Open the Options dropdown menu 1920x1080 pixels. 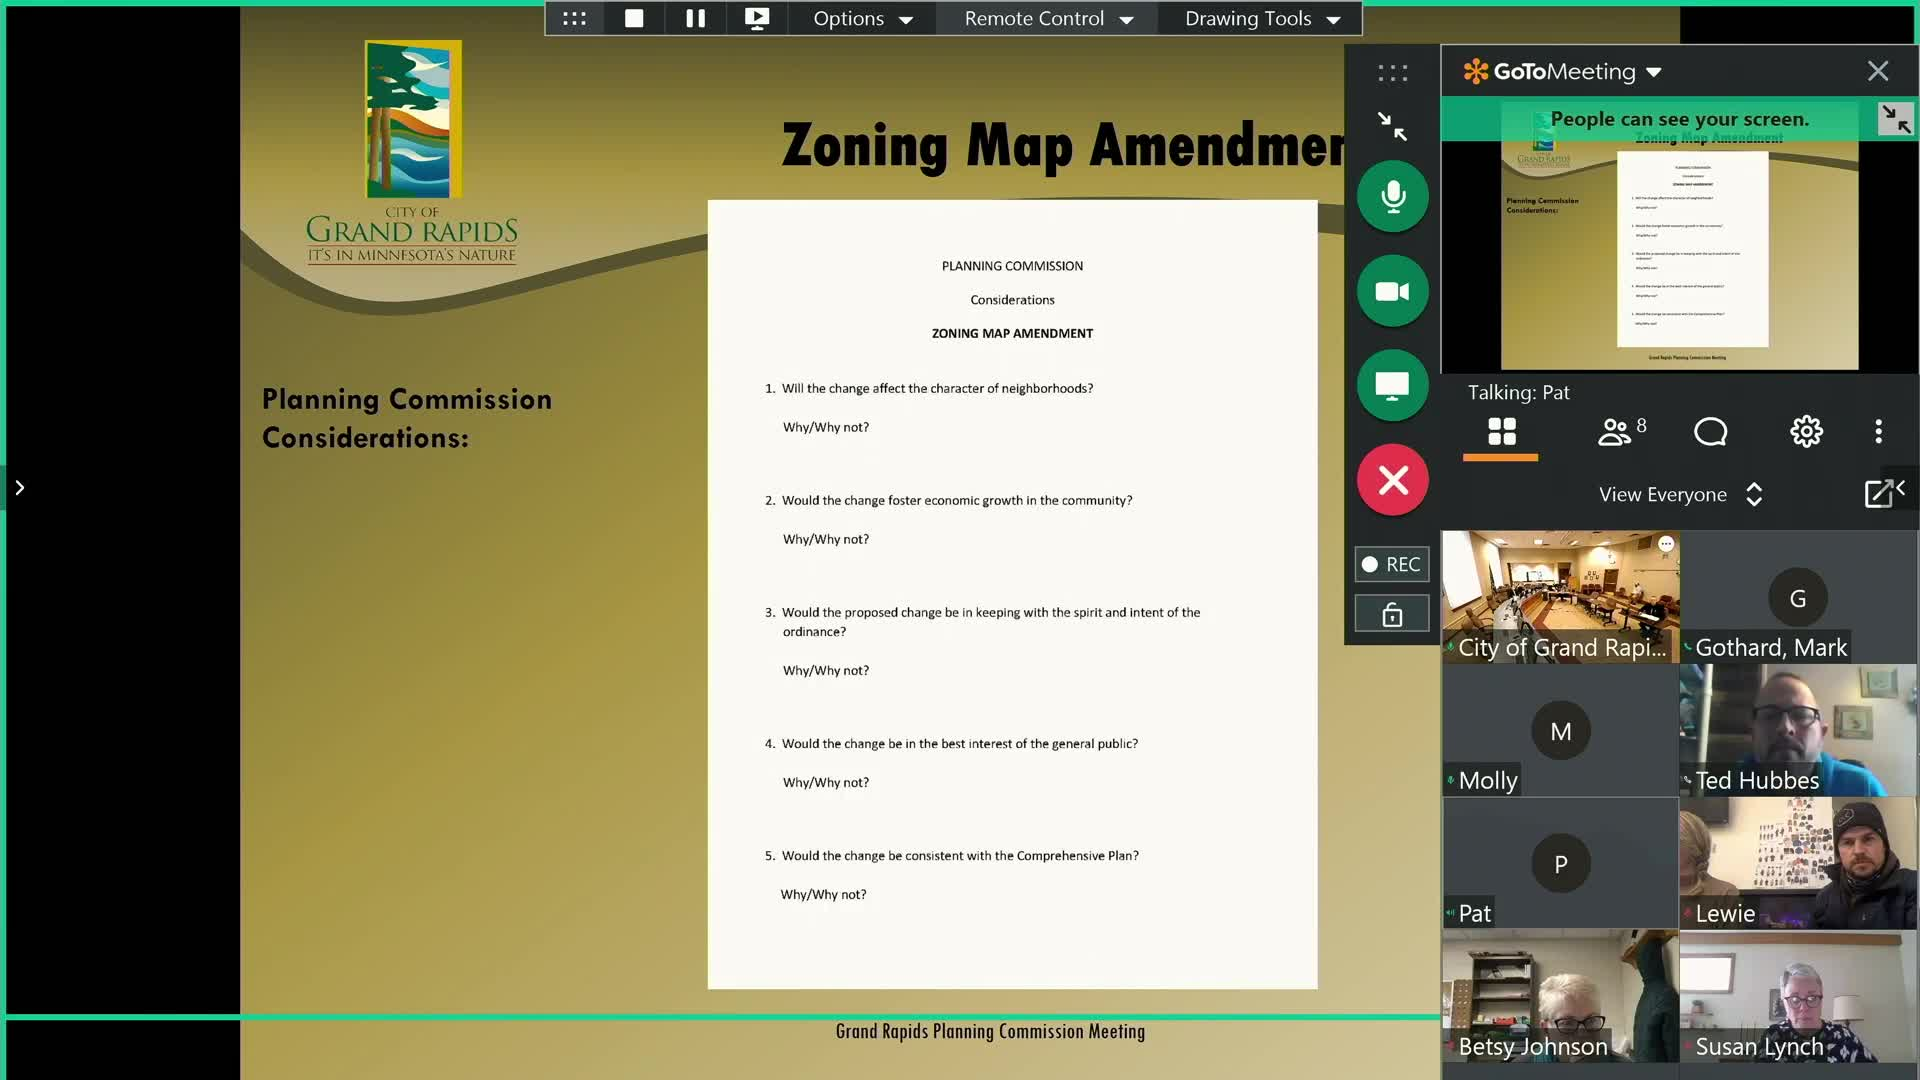click(863, 18)
